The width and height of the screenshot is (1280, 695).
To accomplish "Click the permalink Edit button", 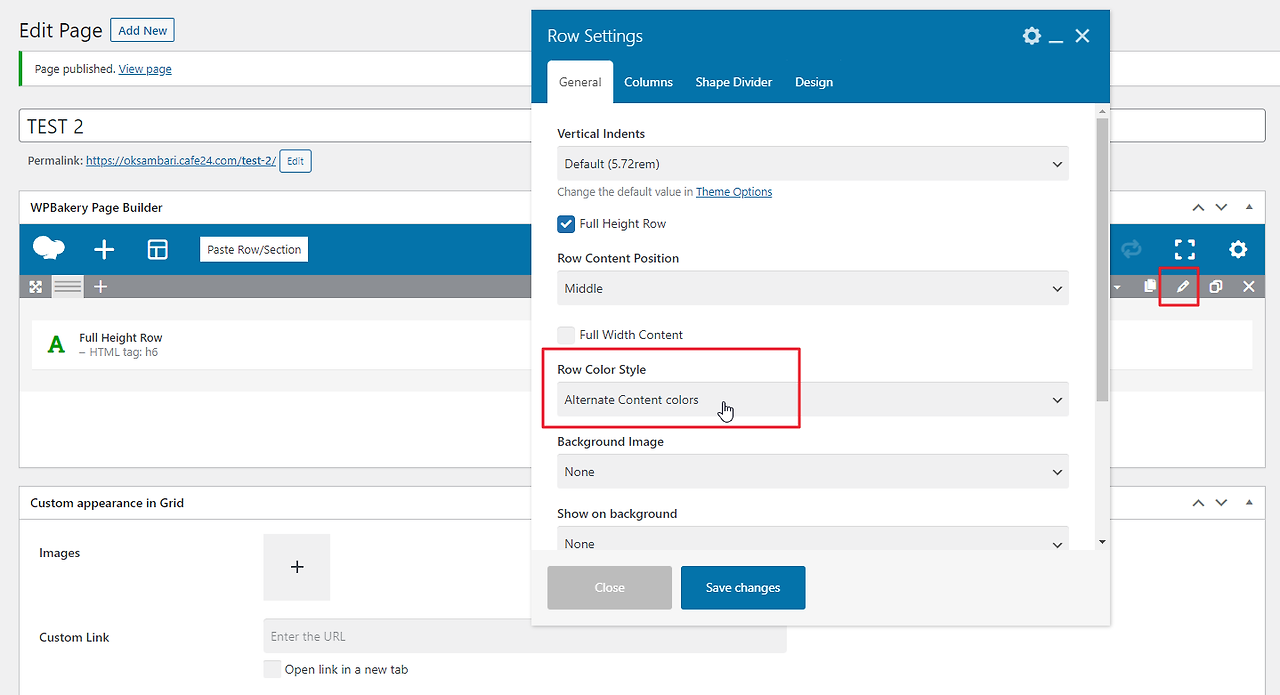I will tap(295, 160).
